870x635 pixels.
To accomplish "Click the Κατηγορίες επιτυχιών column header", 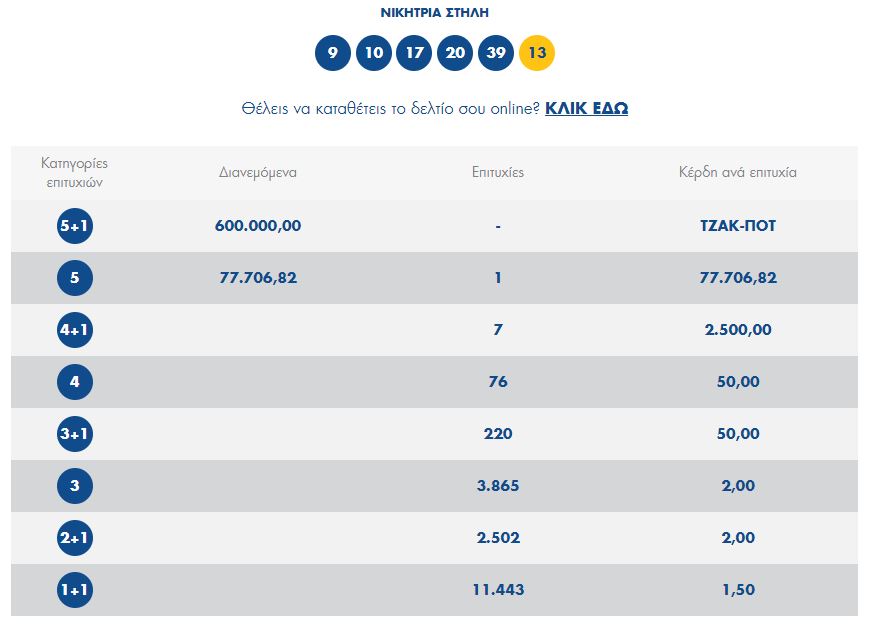I will [x=74, y=173].
